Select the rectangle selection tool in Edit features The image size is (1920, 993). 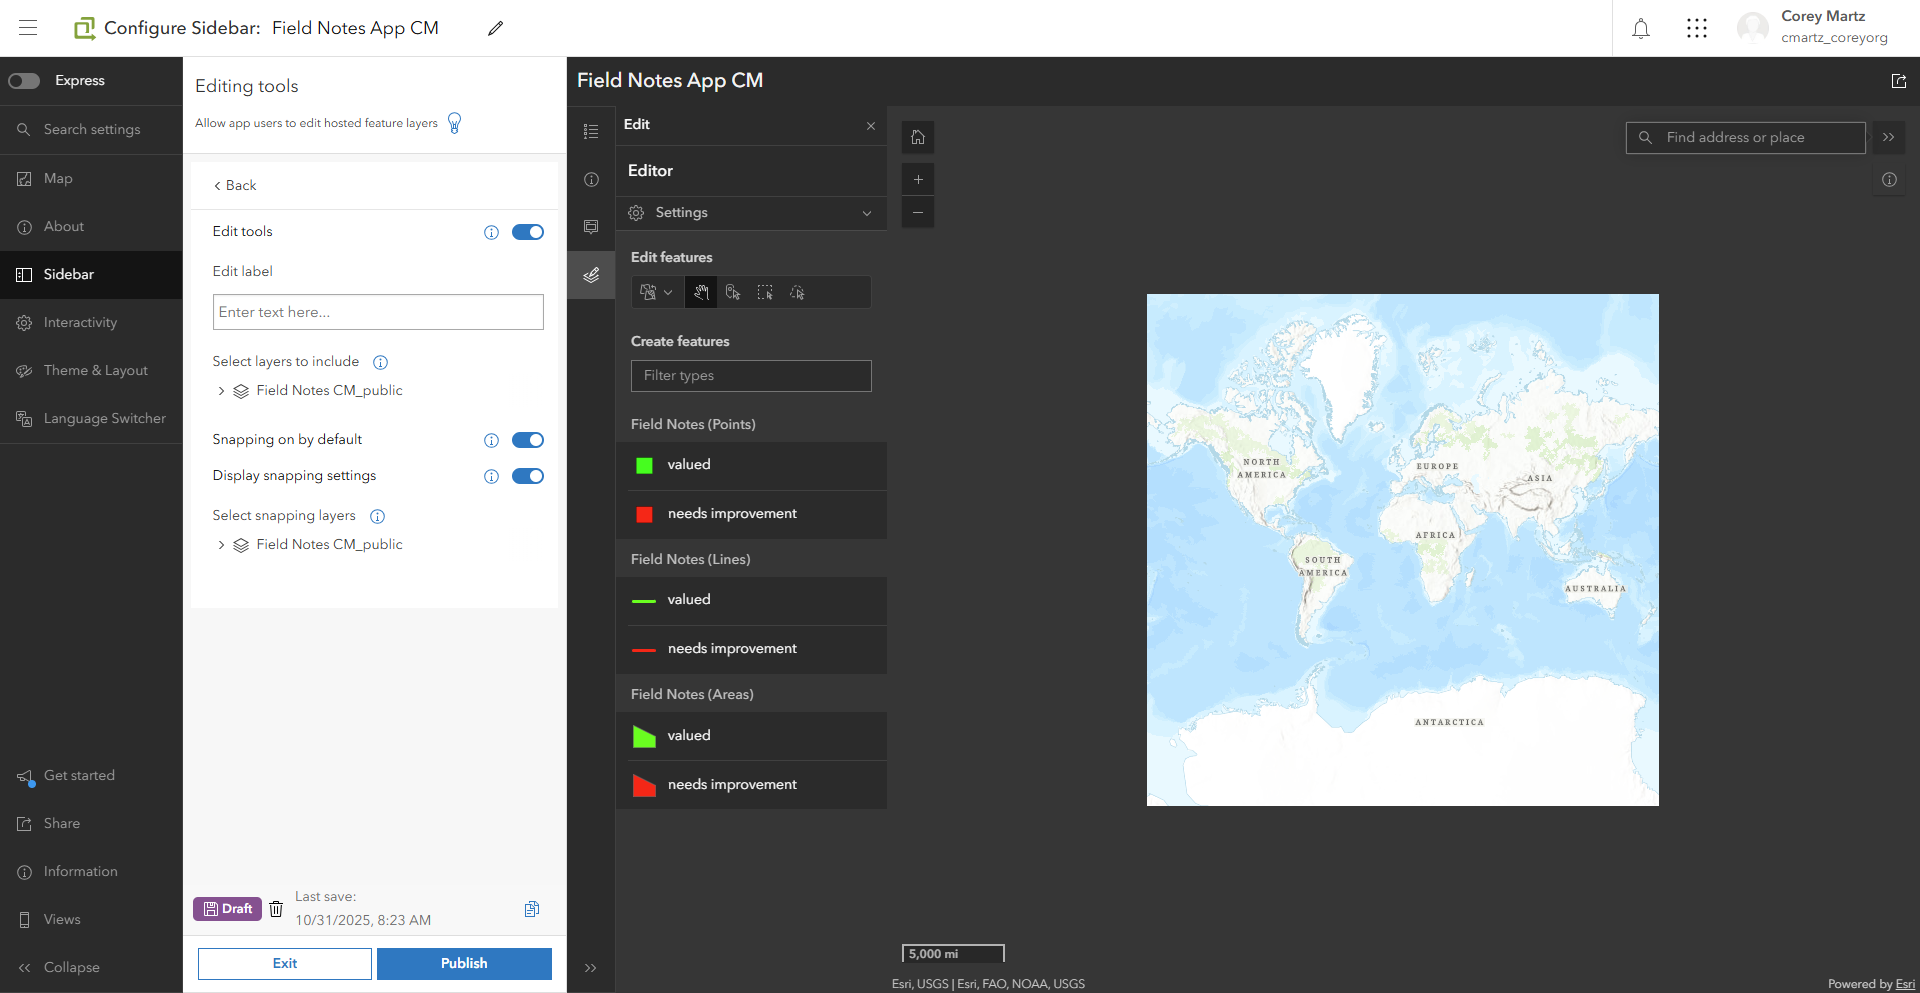click(765, 293)
